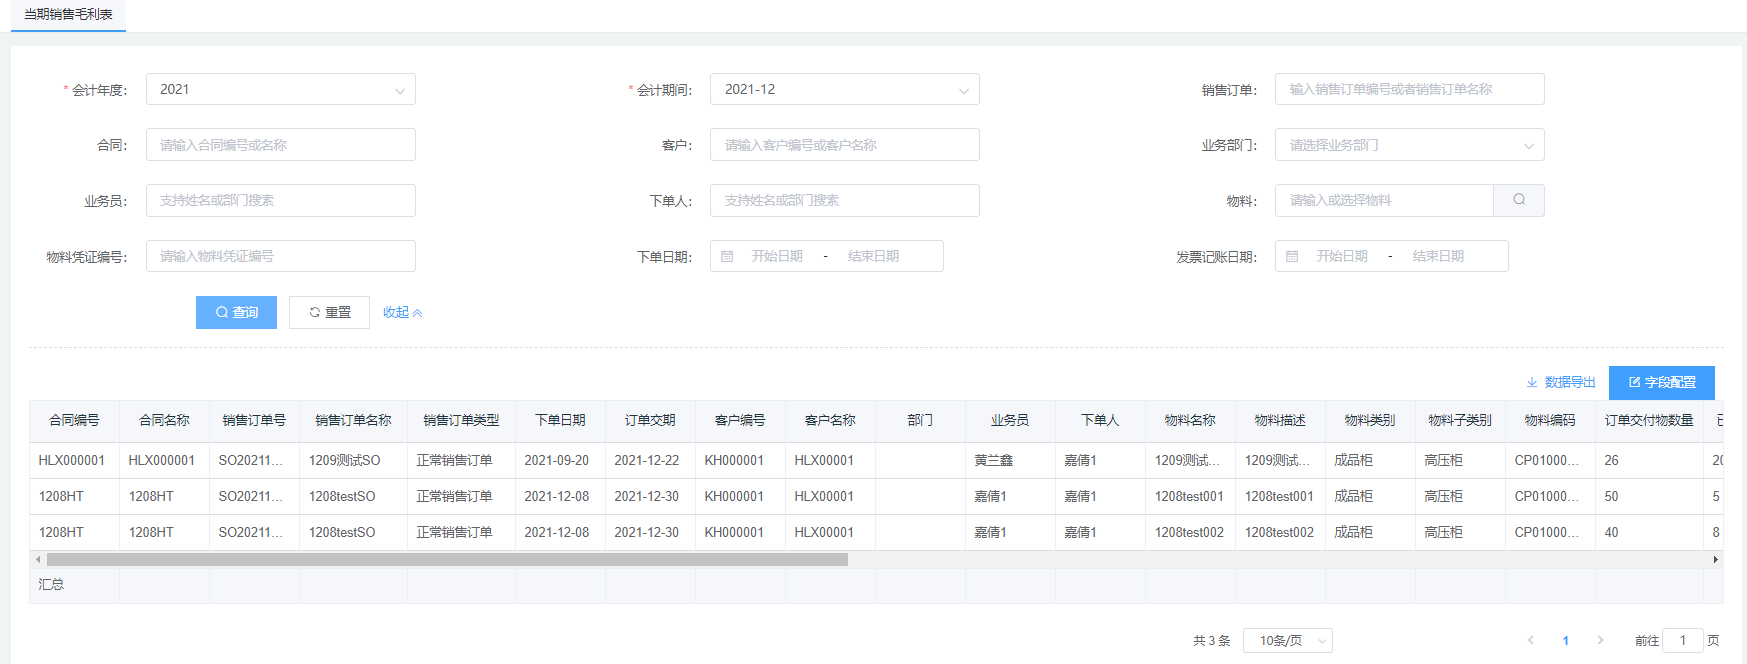The width and height of the screenshot is (1747, 664).
Task: Open the 会计年度 dropdown
Action: pos(280,89)
